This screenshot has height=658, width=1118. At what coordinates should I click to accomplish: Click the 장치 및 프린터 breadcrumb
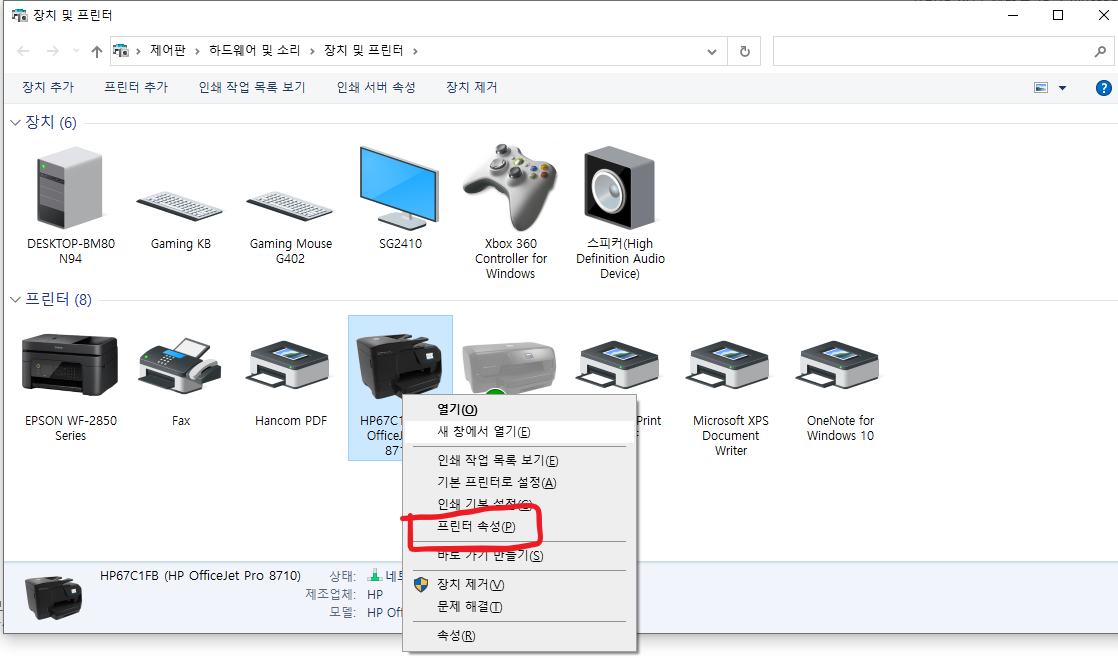[364, 51]
